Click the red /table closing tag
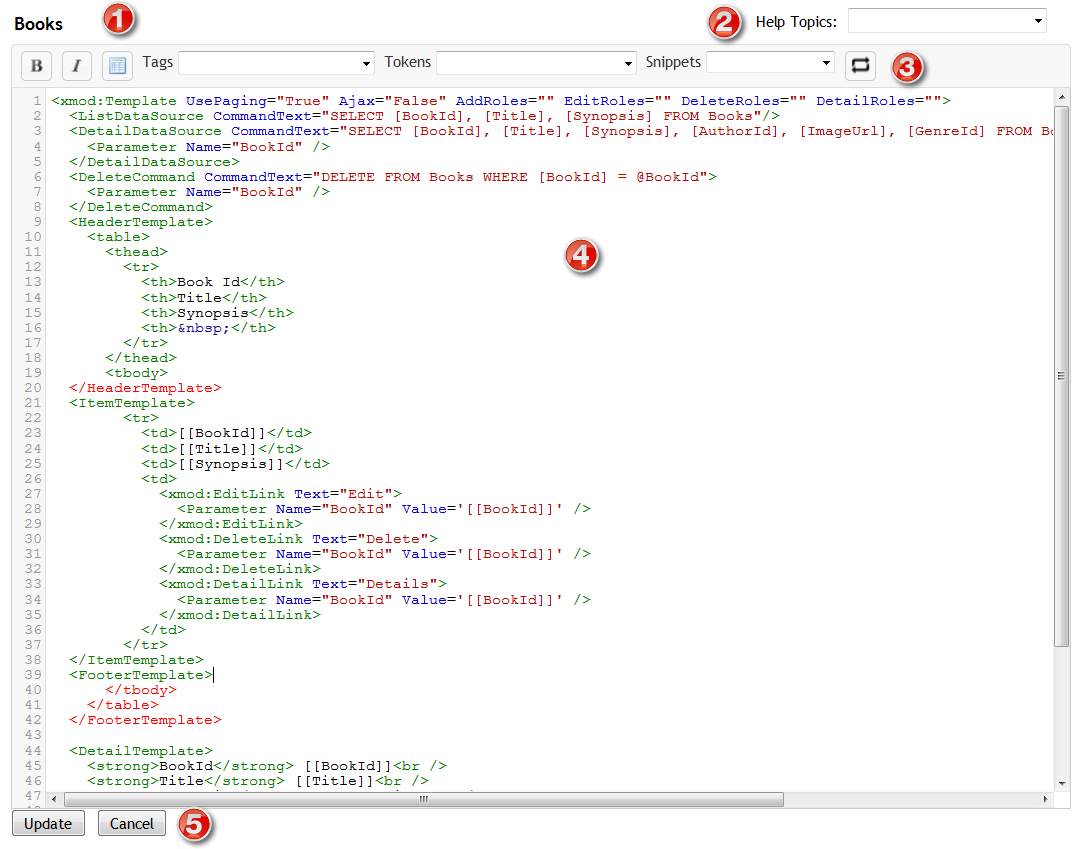The width and height of the screenshot is (1077, 849). point(123,705)
